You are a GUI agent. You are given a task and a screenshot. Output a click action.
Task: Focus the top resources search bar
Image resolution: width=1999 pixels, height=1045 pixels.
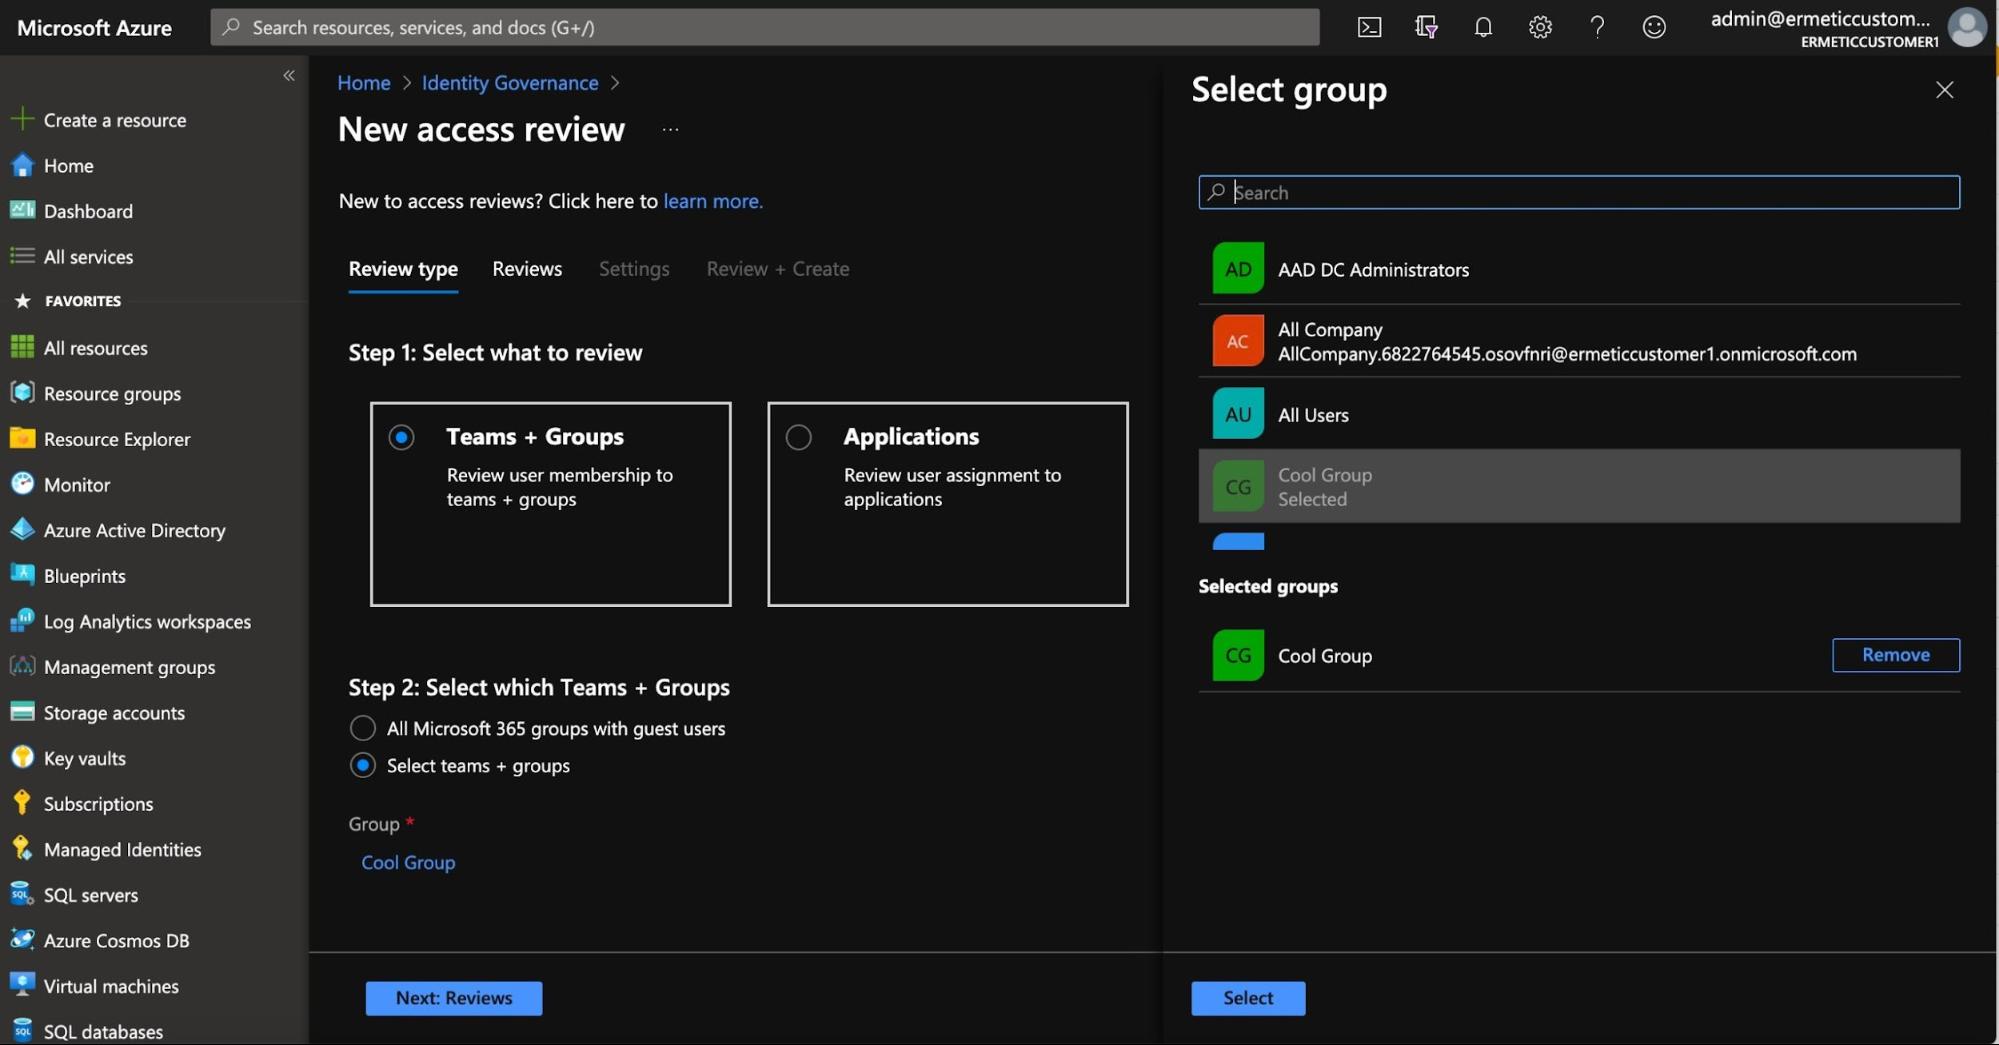tap(765, 27)
